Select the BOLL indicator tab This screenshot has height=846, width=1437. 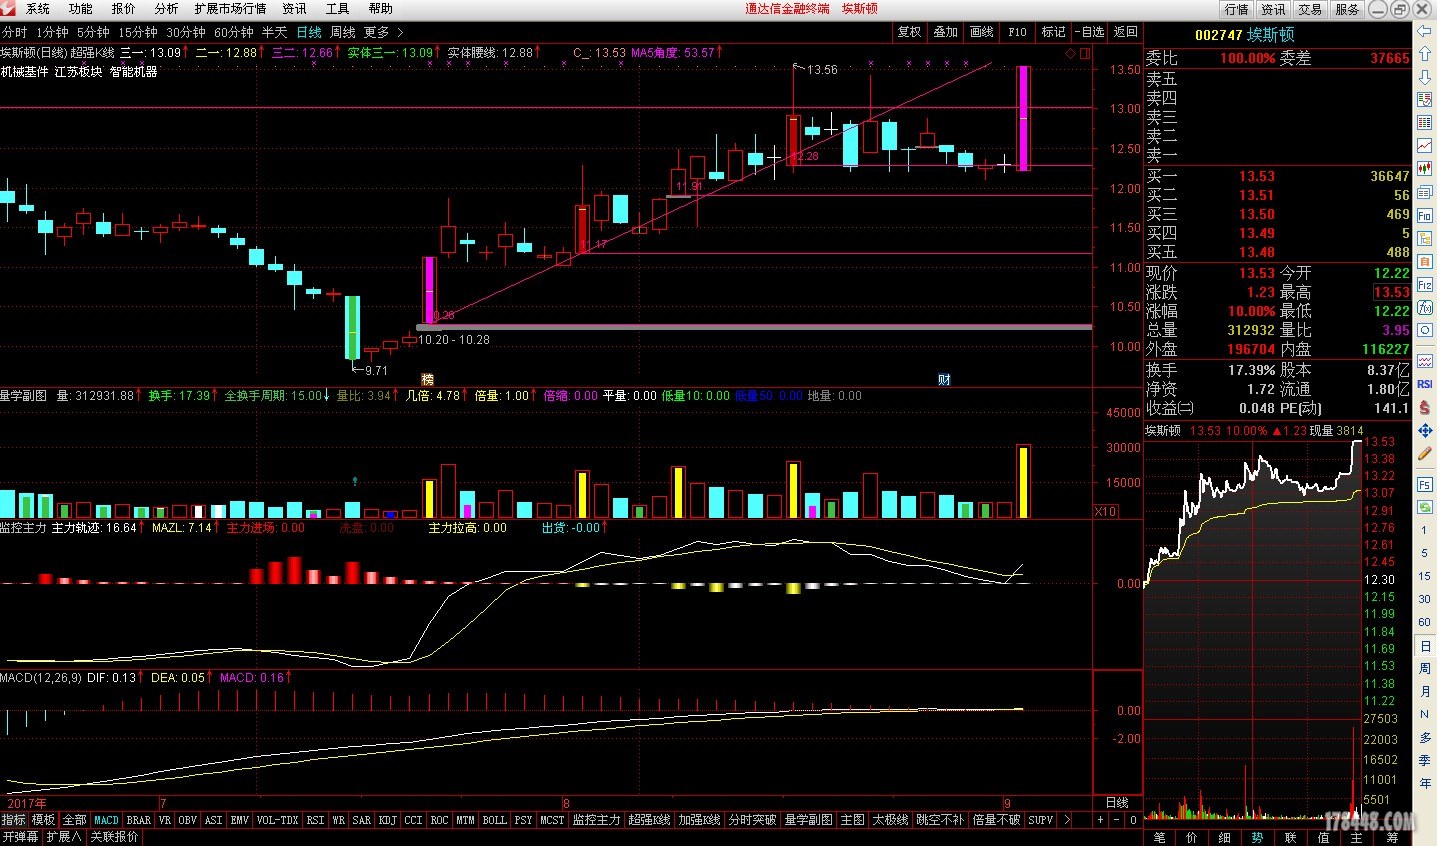click(x=494, y=820)
